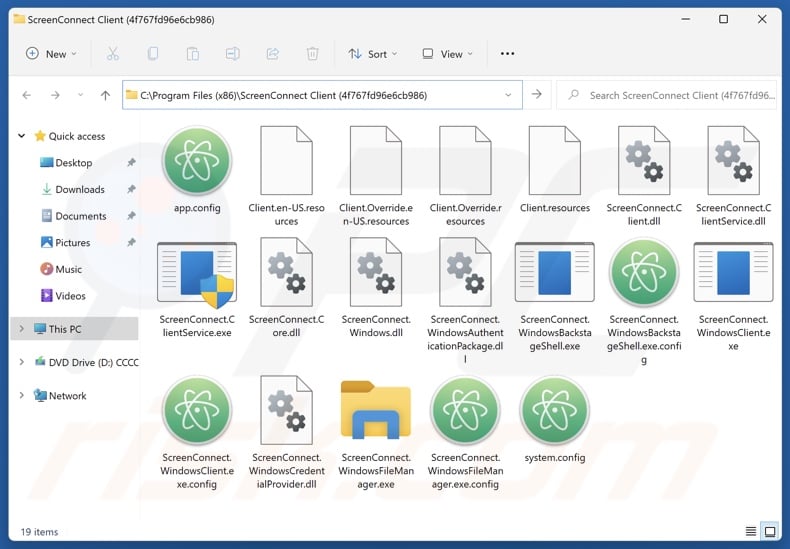The height and width of the screenshot is (549, 790).
Task: Open the See more ellipsis menu
Action: pos(507,54)
